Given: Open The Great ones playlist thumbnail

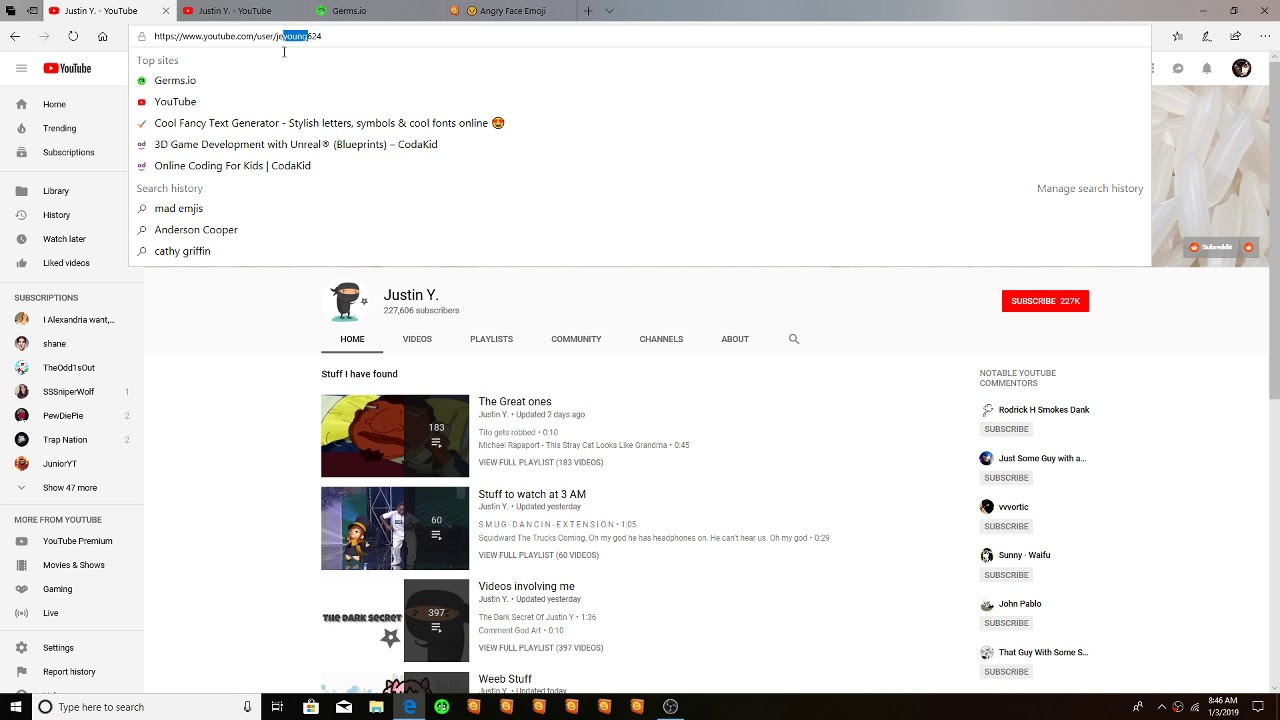Looking at the screenshot, I should pos(395,436).
